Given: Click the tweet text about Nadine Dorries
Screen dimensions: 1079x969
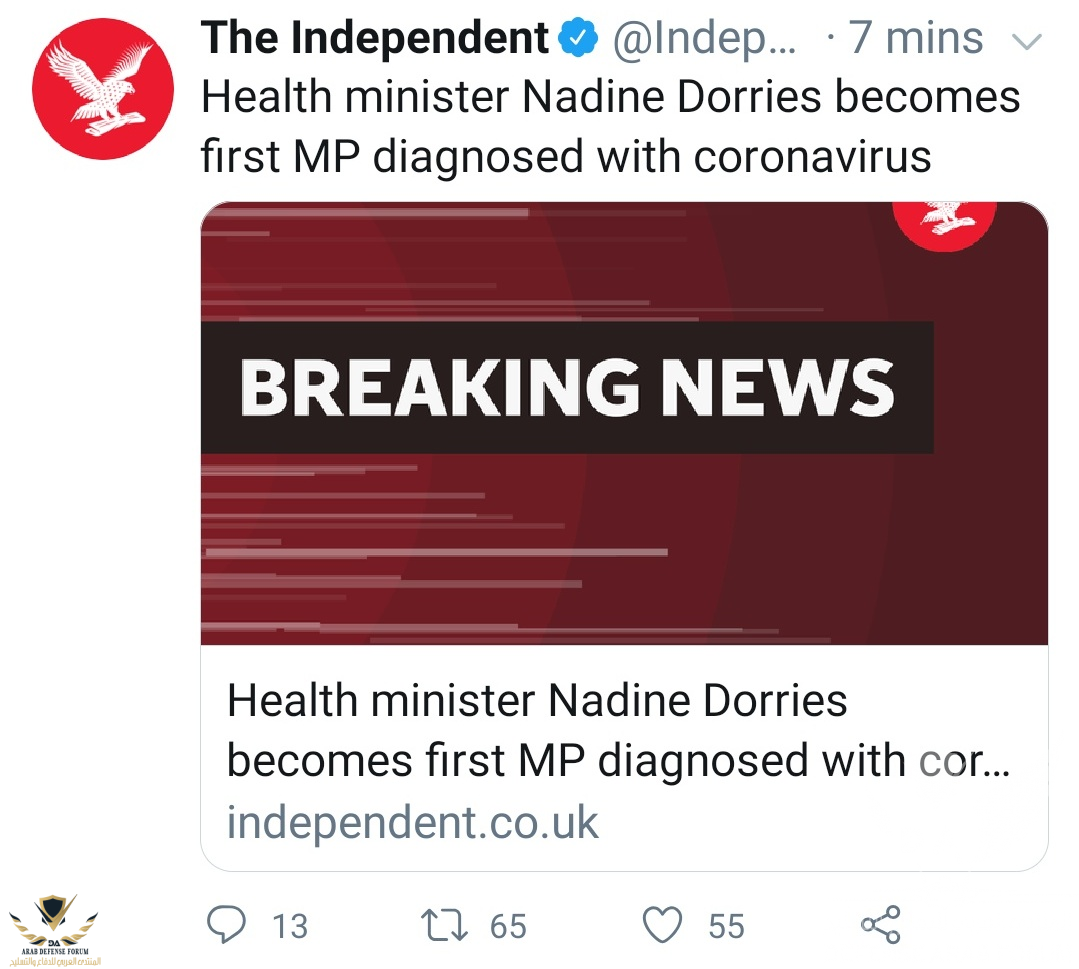Looking at the screenshot, I should click(610, 126).
